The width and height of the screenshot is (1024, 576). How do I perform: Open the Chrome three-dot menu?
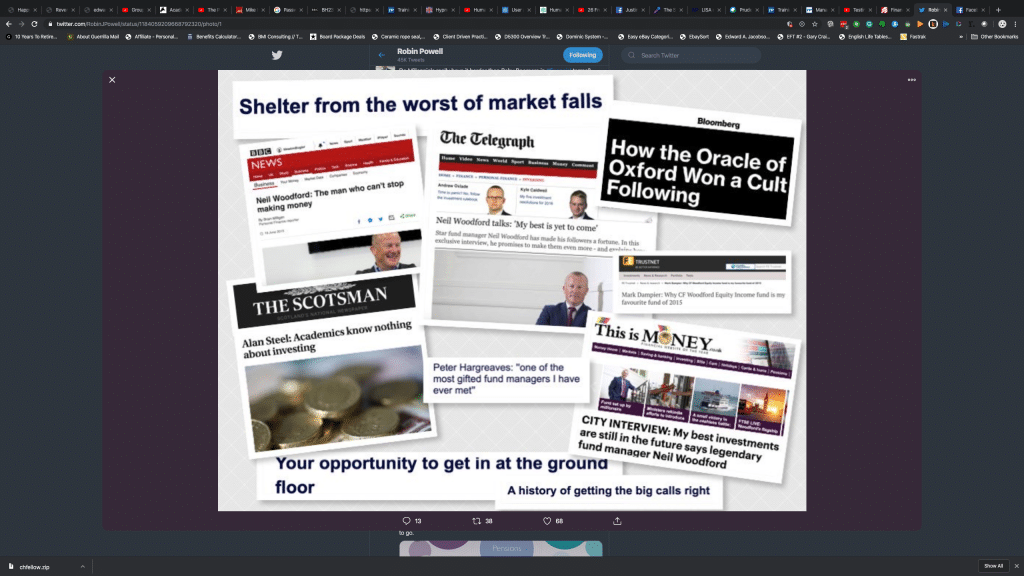click(1016, 24)
